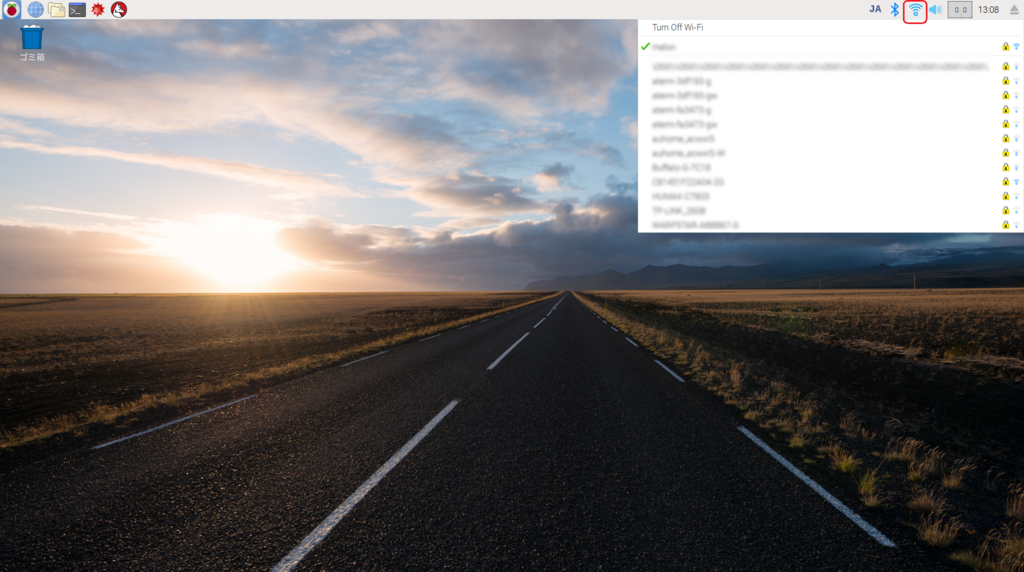The width and height of the screenshot is (1024, 572).
Task: Click the lock icon on the melon row
Action: click(1006, 46)
